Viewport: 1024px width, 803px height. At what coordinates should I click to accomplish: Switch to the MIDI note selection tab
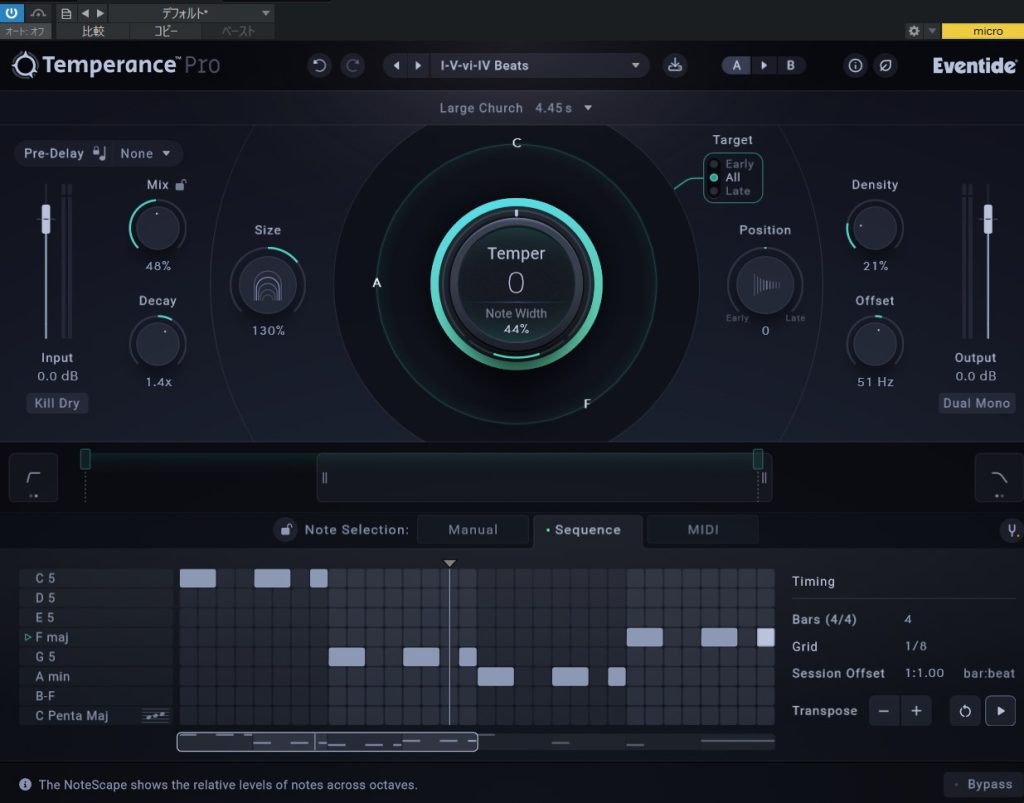tap(702, 530)
